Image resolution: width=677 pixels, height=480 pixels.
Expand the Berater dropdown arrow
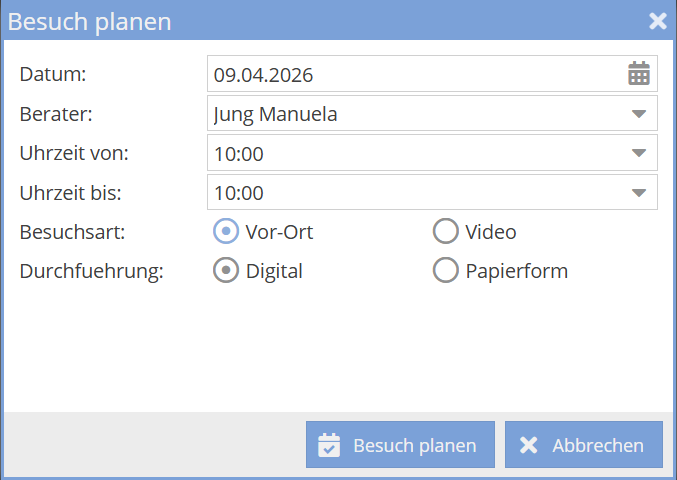639,114
